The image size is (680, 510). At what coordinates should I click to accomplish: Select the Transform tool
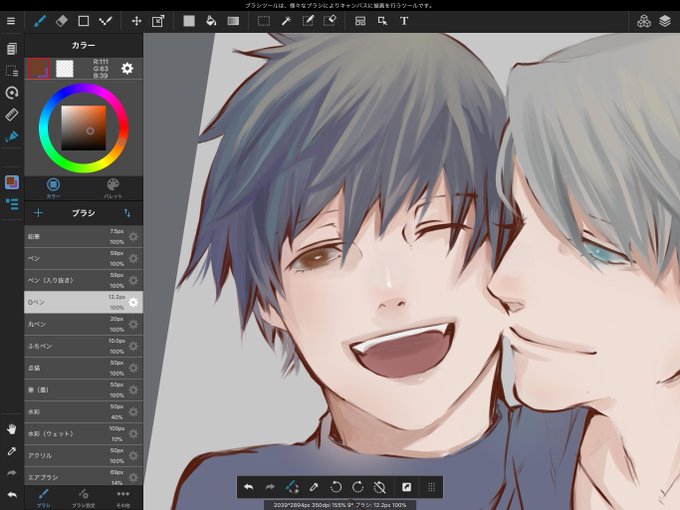(158, 21)
